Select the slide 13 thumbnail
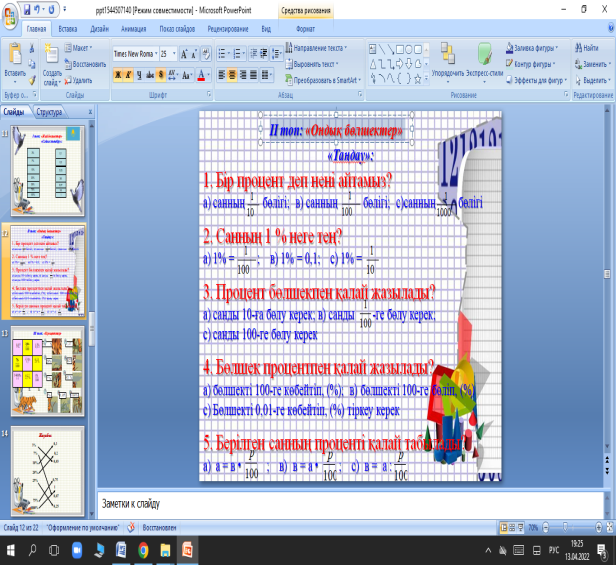 click(x=48, y=371)
